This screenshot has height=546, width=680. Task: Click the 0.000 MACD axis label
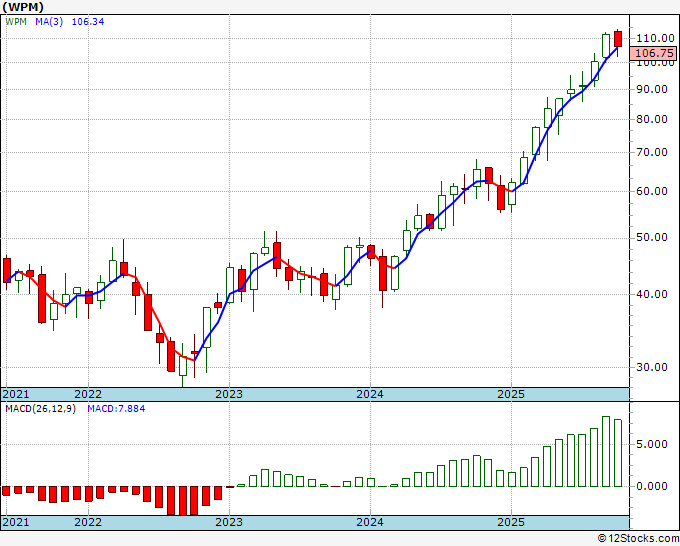pyautogui.click(x=652, y=486)
